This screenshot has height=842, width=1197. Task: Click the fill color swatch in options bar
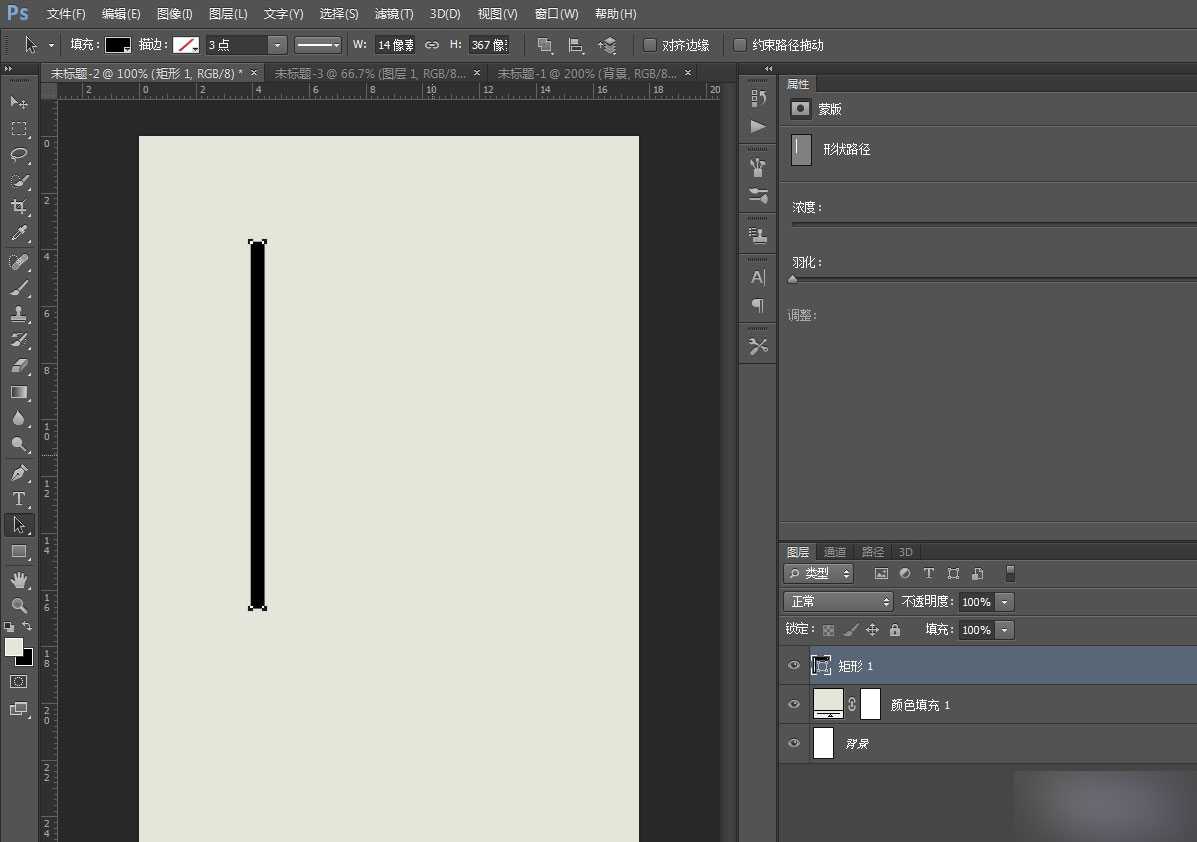118,45
